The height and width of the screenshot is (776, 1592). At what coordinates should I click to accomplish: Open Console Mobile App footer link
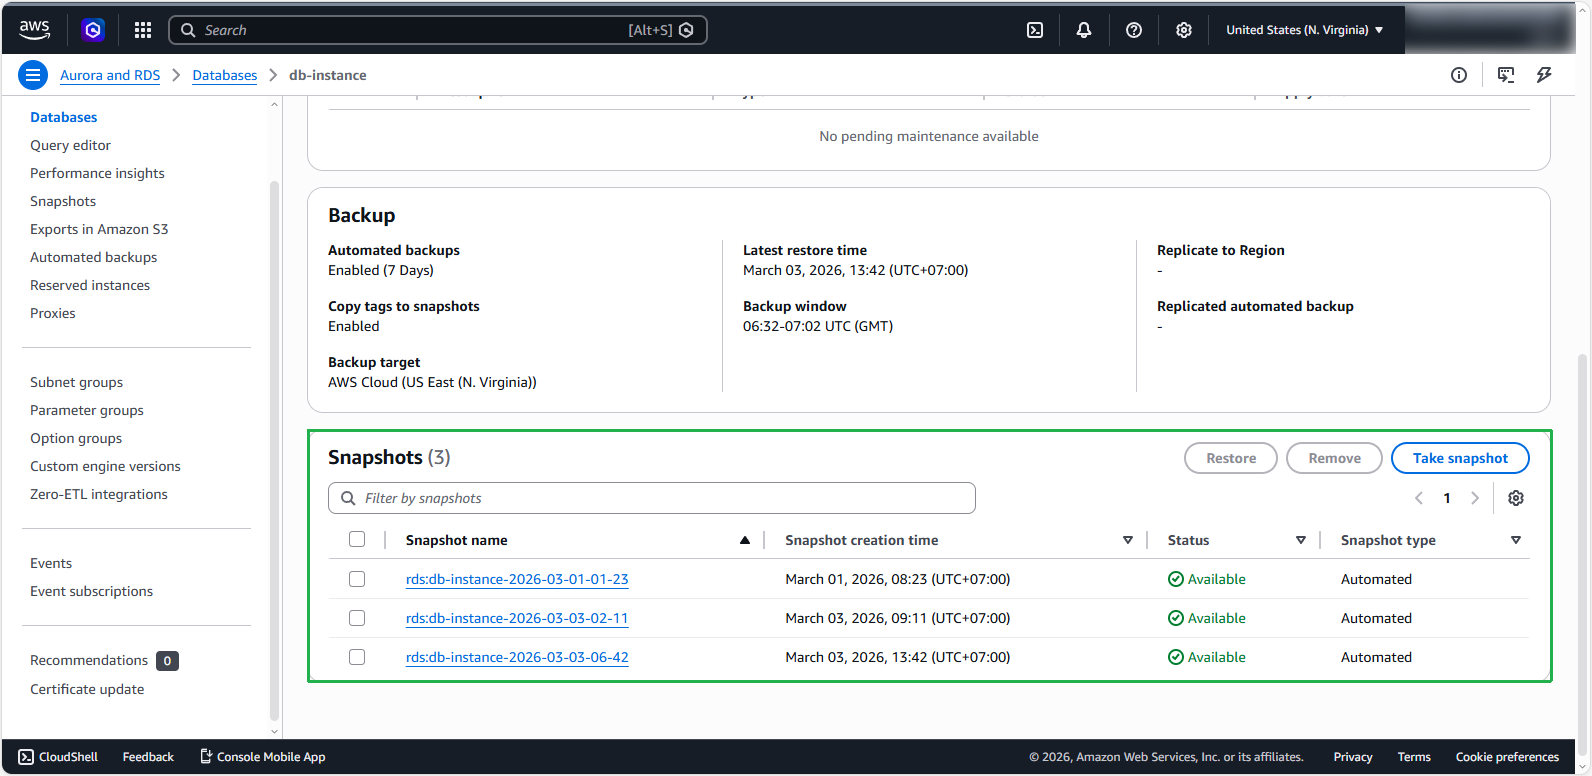coord(263,757)
